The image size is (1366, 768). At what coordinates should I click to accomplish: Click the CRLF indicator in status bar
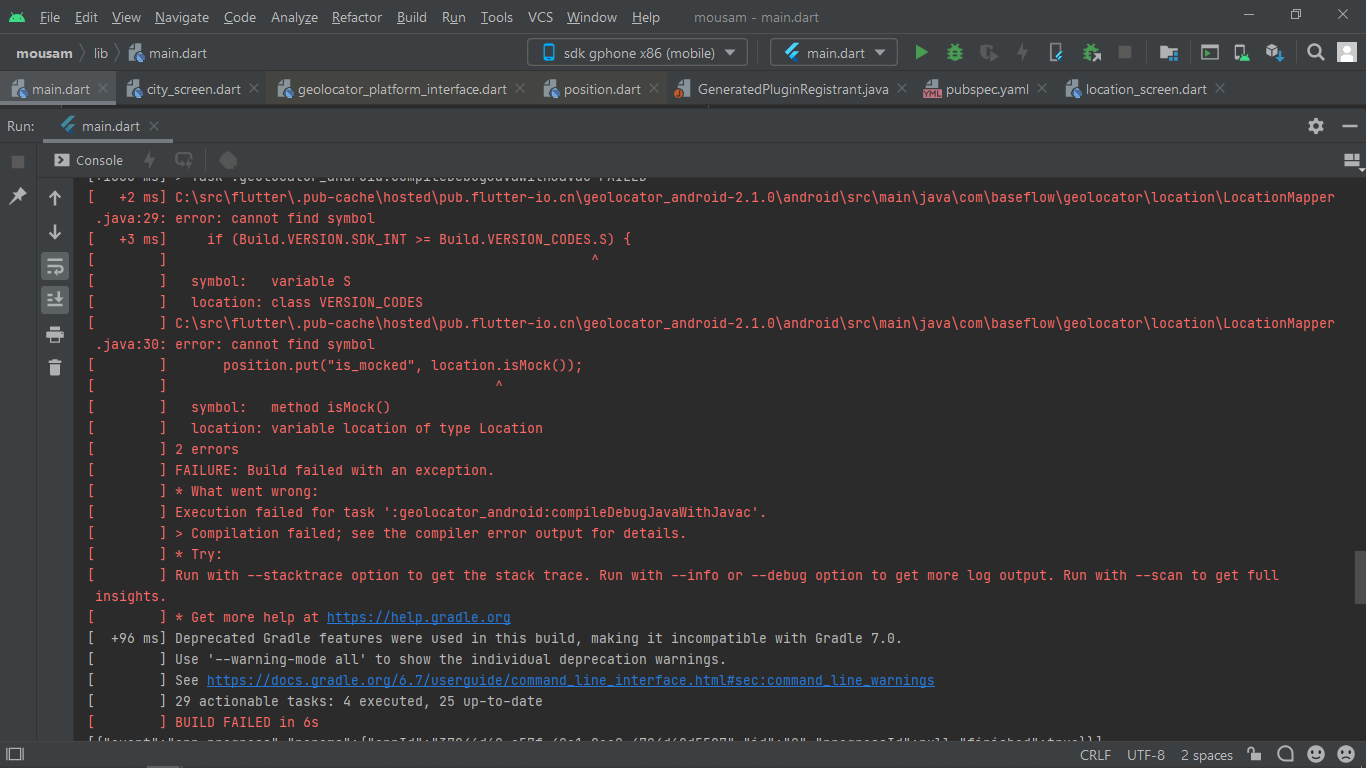pyautogui.click(x=1095, y=755)
